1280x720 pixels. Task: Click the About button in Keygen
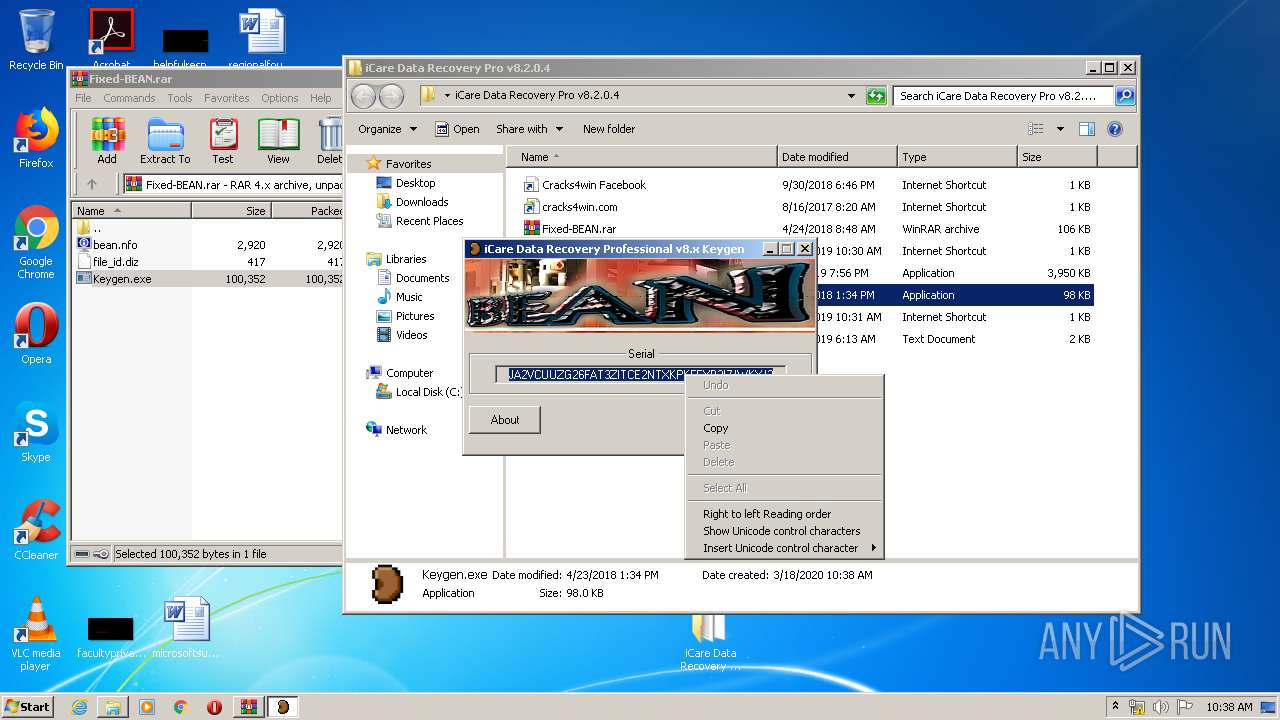(505, 420)
